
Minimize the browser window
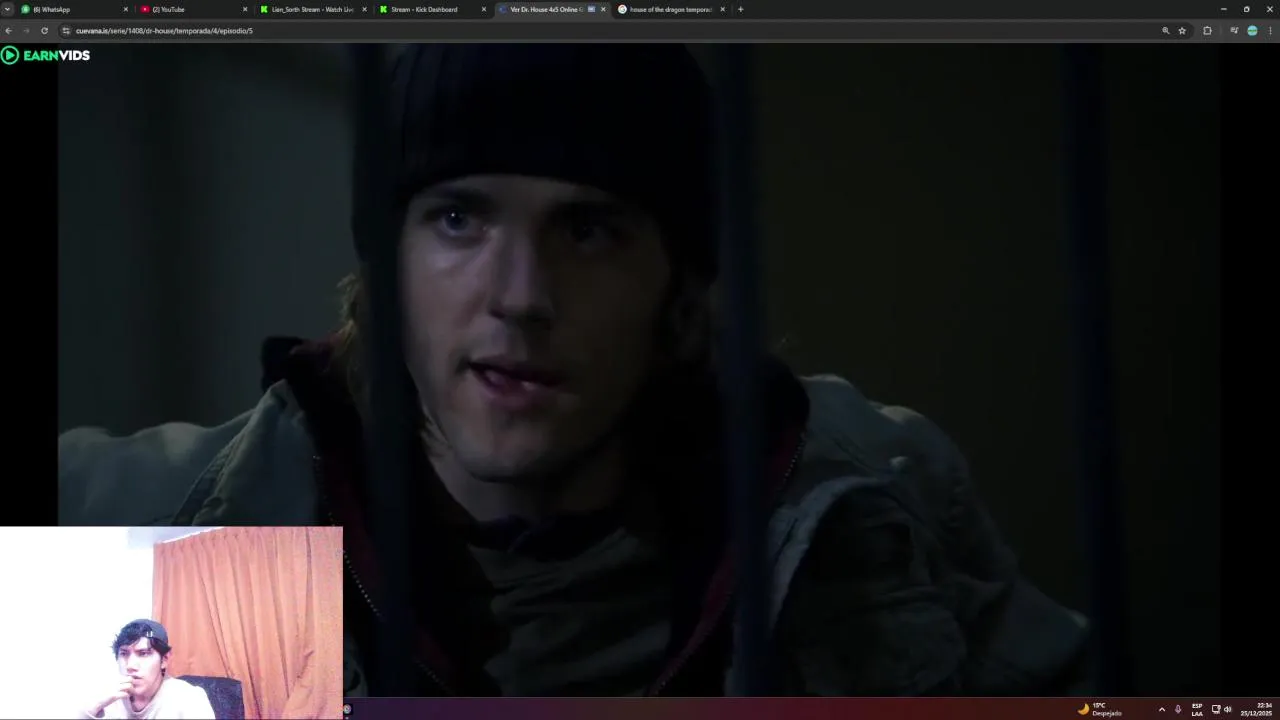click(1223, 9)
